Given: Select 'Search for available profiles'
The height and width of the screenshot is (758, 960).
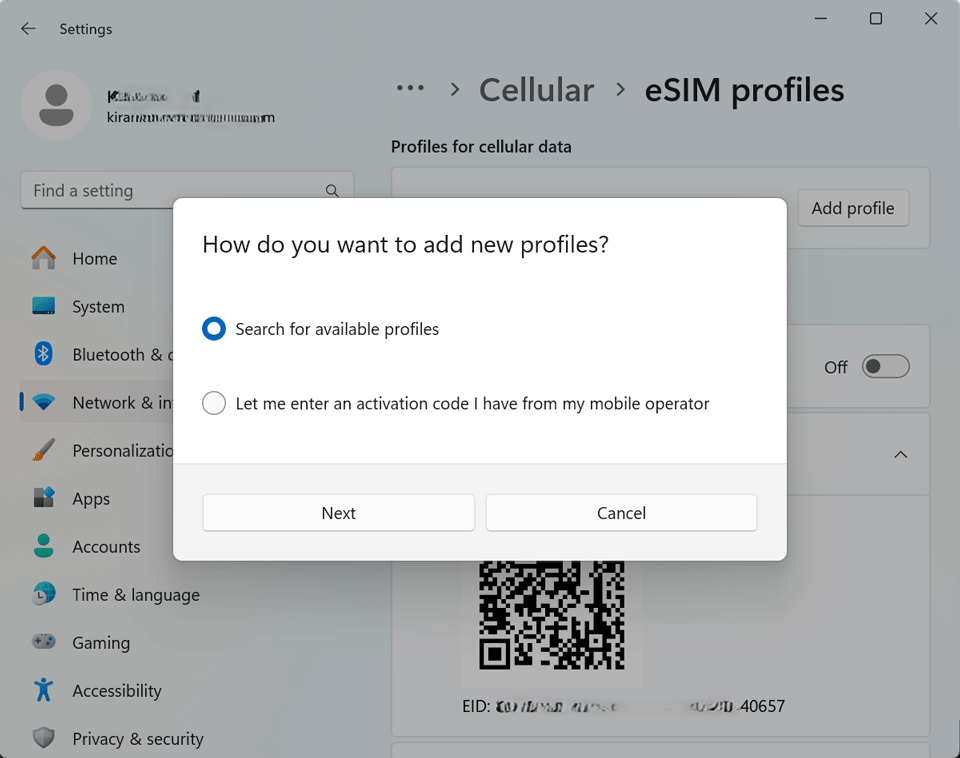Looking at the screenshot, I should click(213, 328).
